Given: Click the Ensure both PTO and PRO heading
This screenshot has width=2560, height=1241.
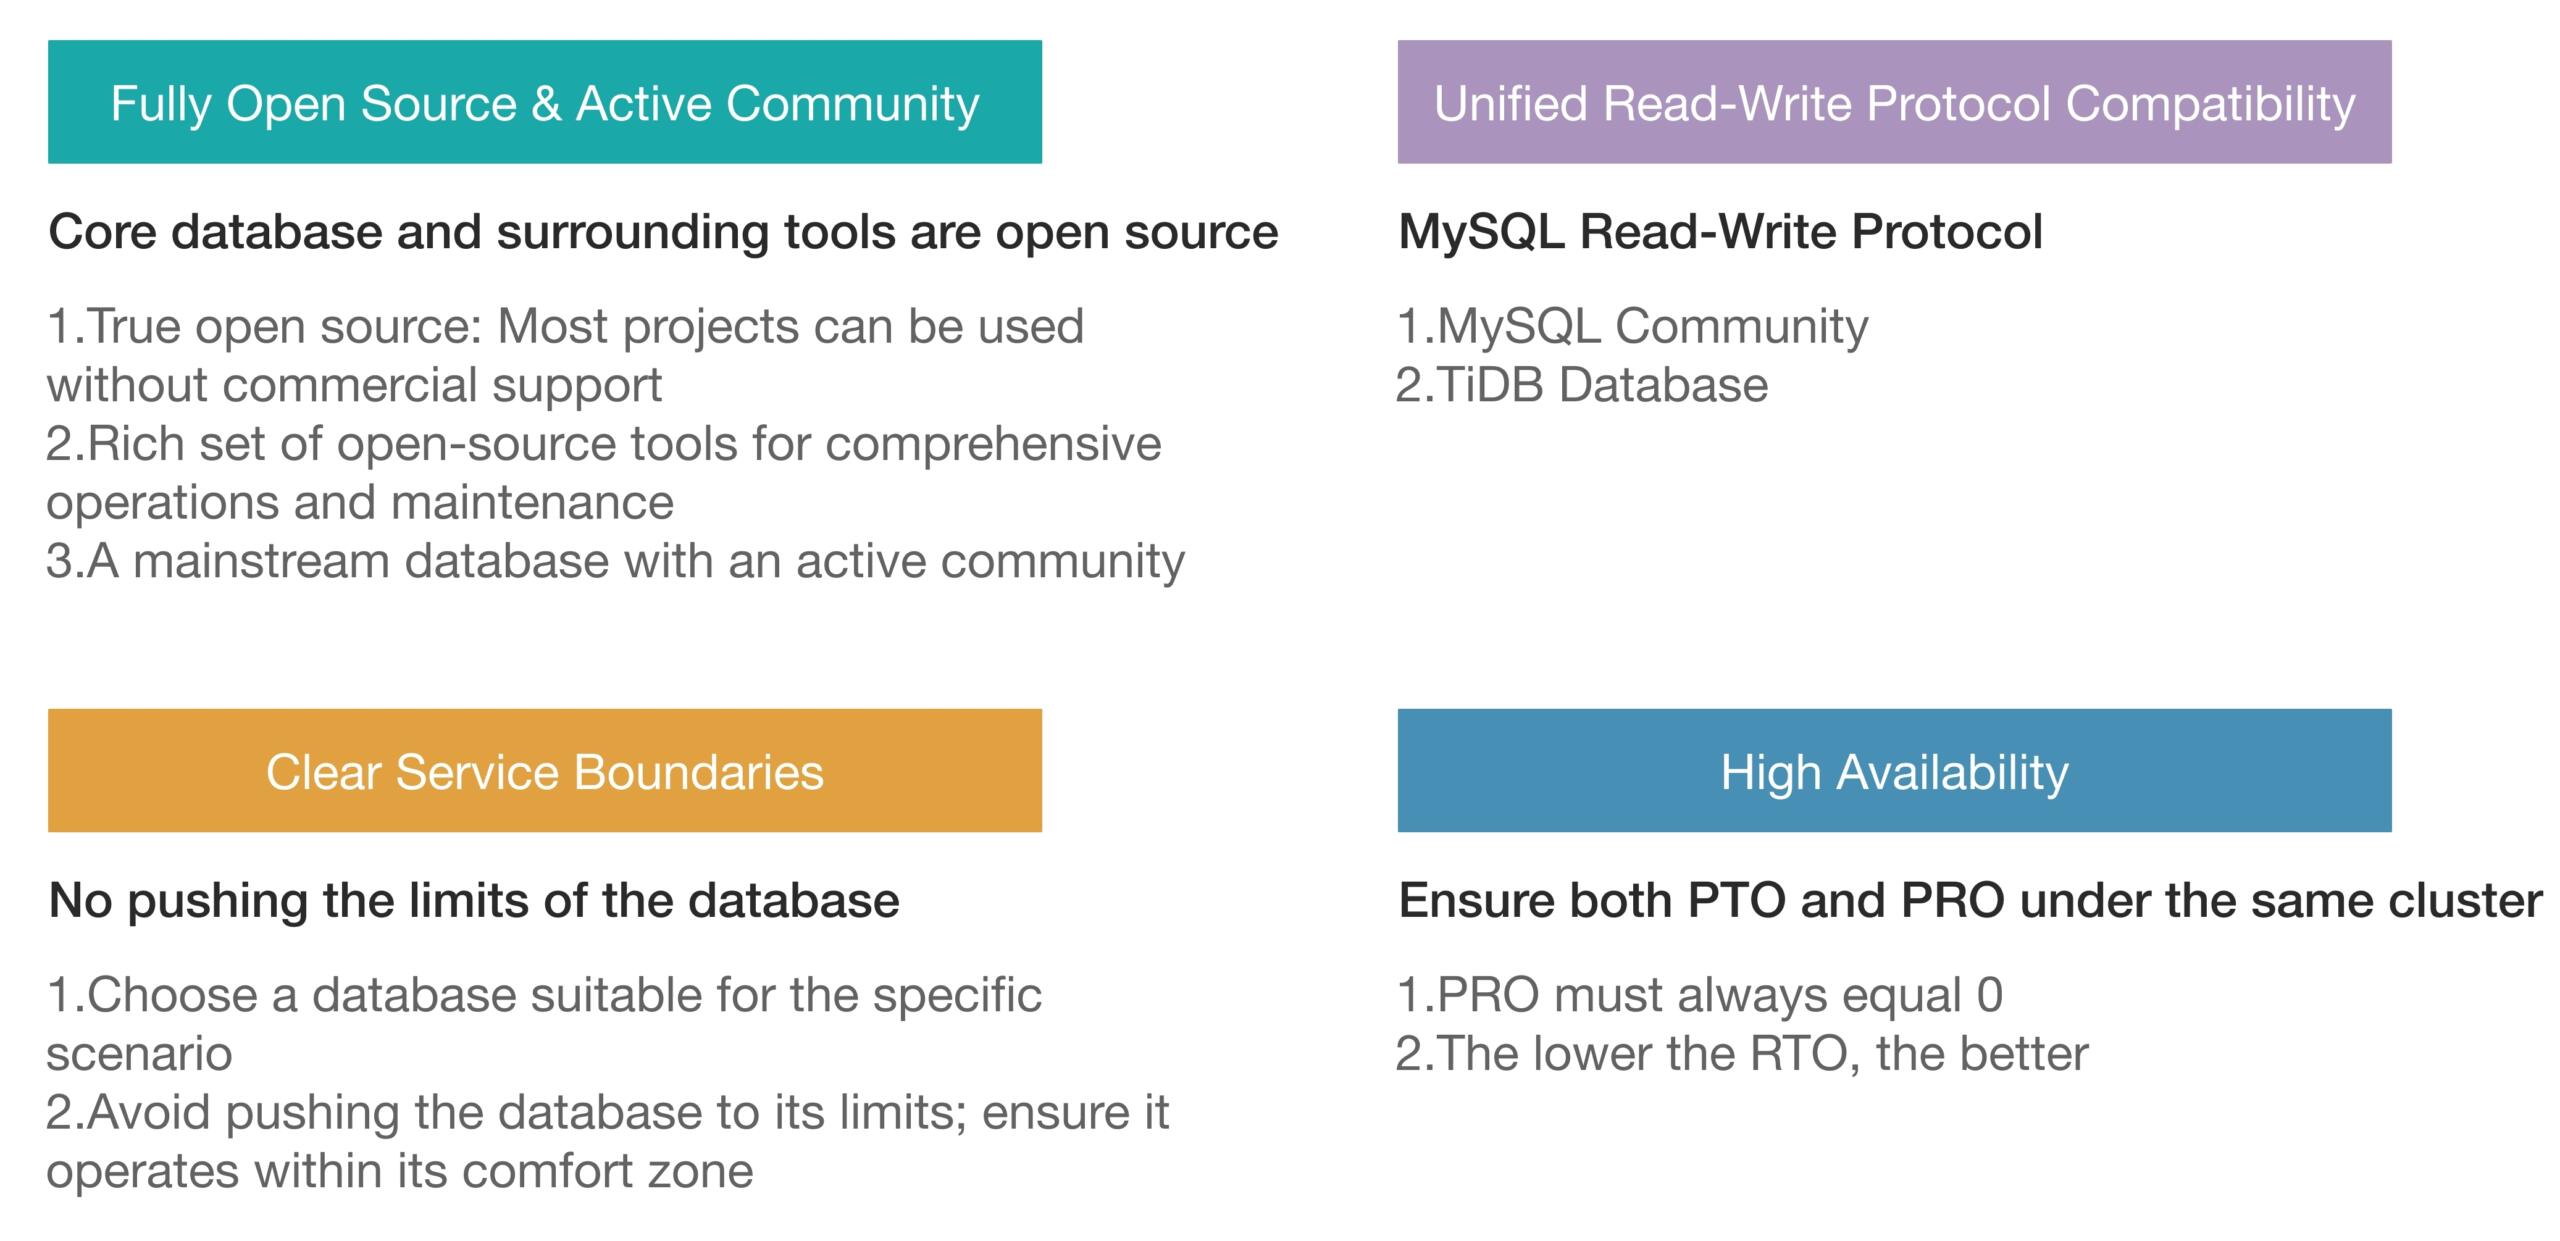Looking at the screenshot, I should [1969, 900].
